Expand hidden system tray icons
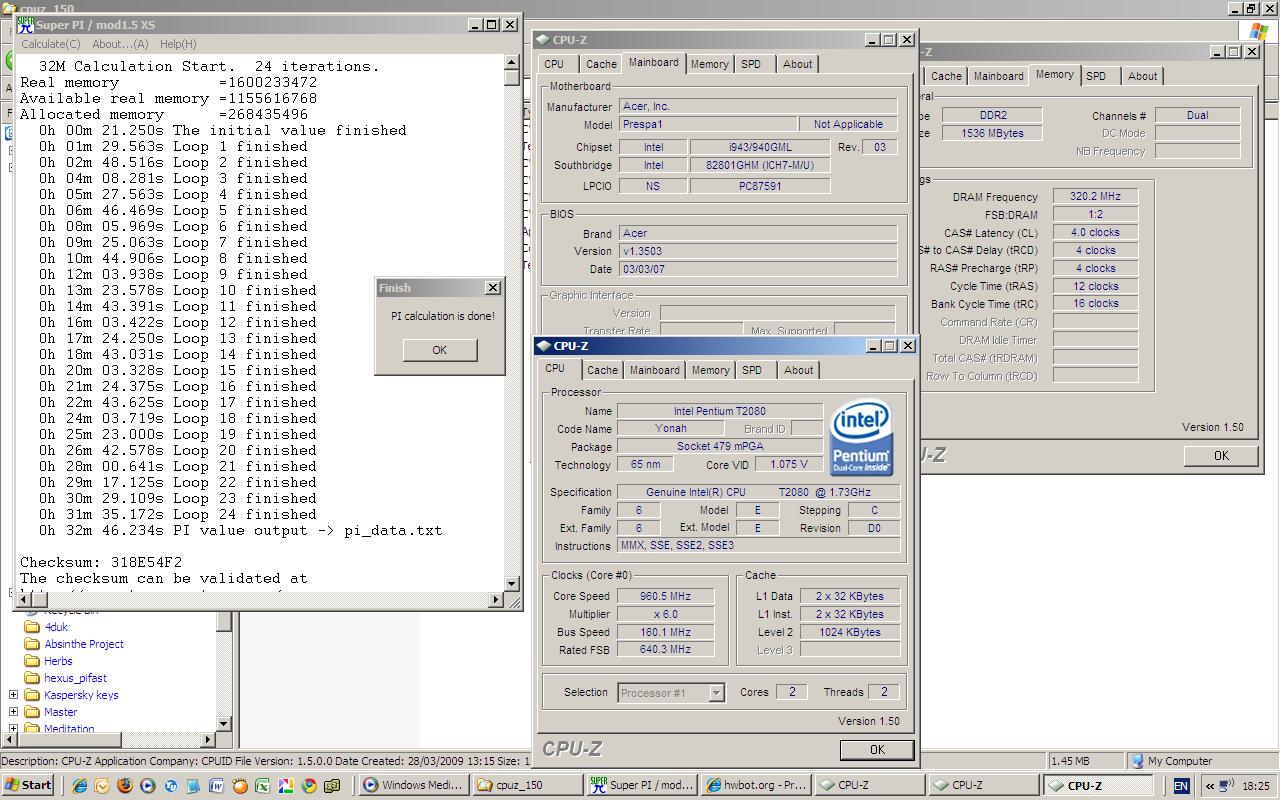This screenshot has height=800, width=1280. click(x=1209, y=785)
